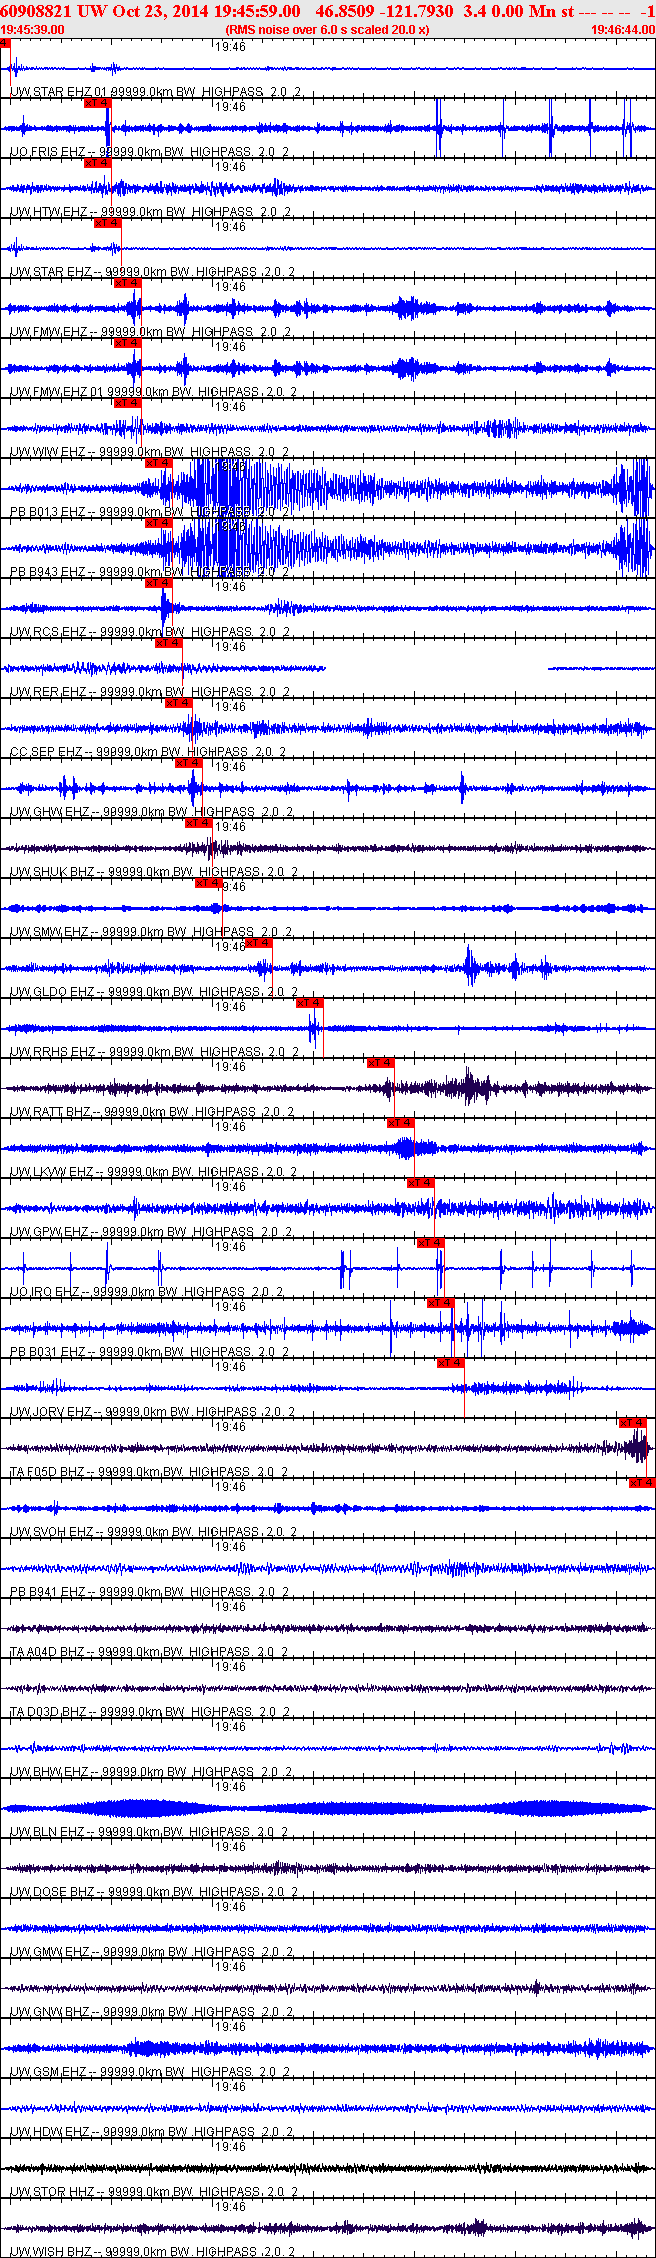Select the pick marker on the UW.GPW trace
The image size is (656, 2258).
[420, 1183]
